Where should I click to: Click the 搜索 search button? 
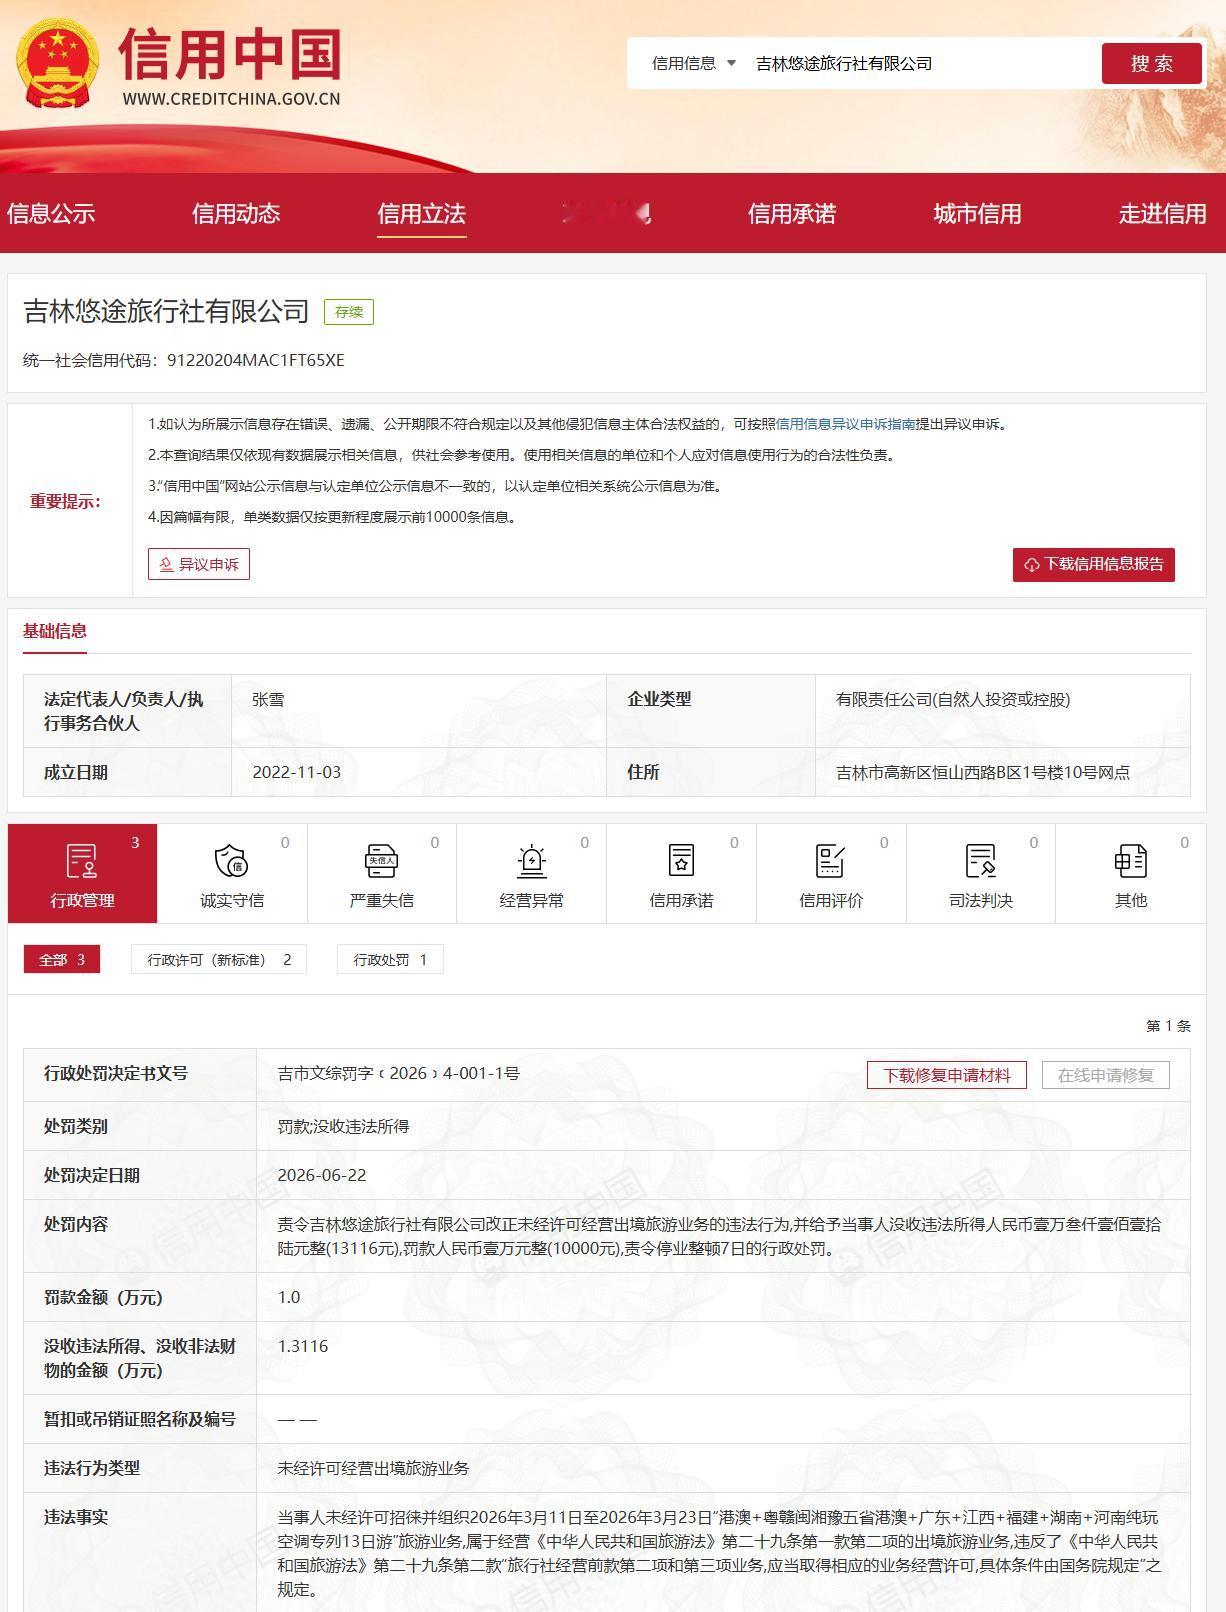1151,63
